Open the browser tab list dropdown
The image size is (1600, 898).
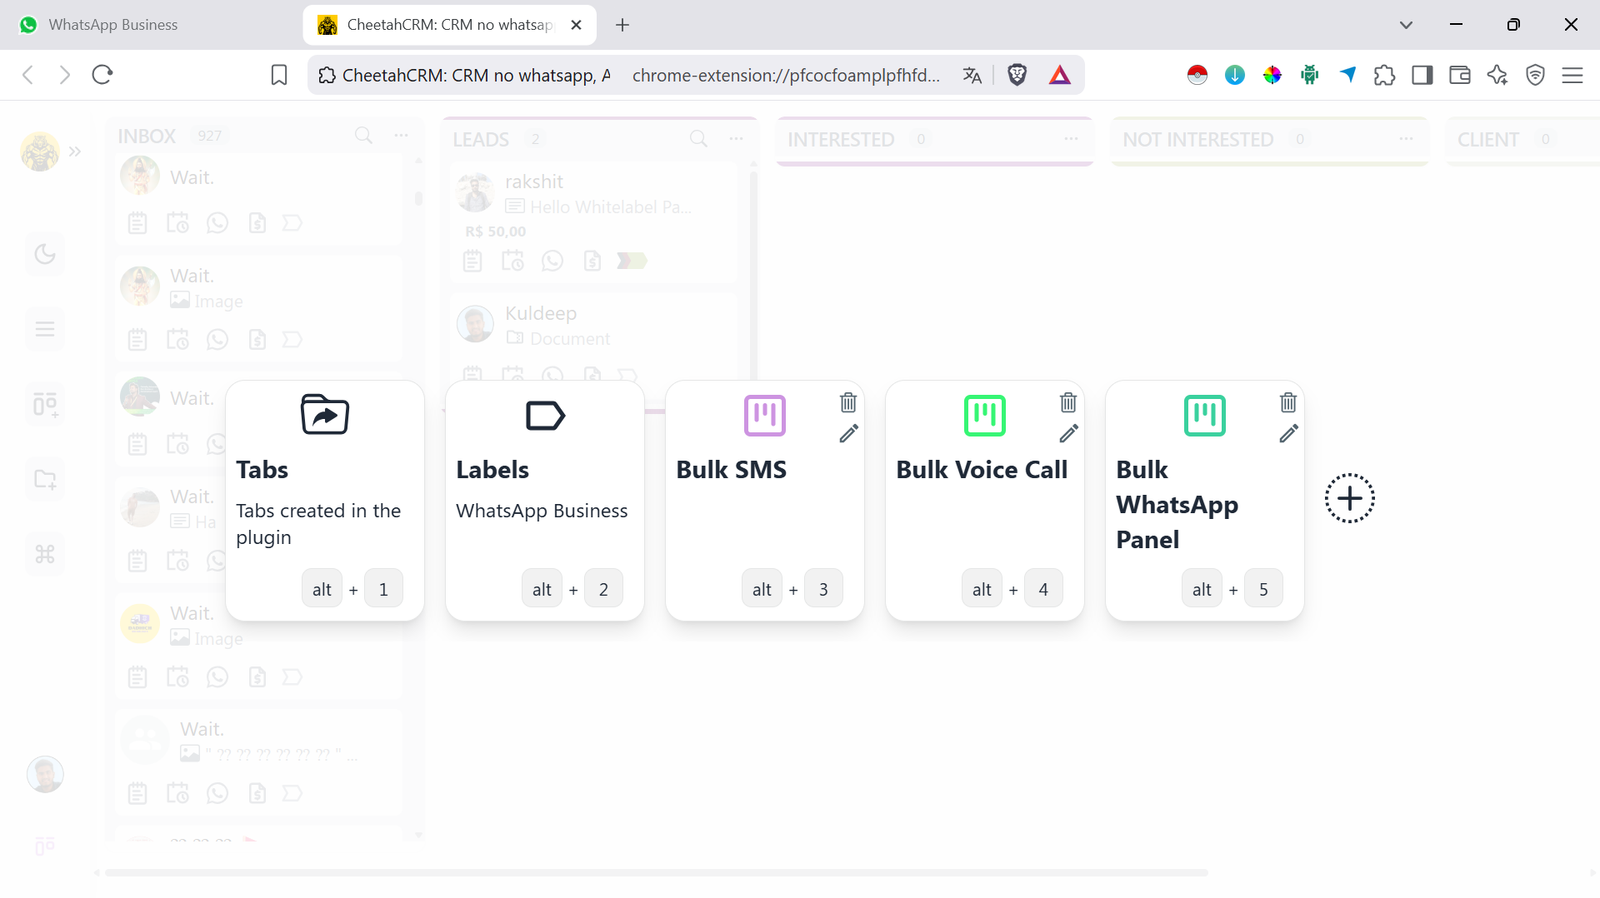(1405, 25)
